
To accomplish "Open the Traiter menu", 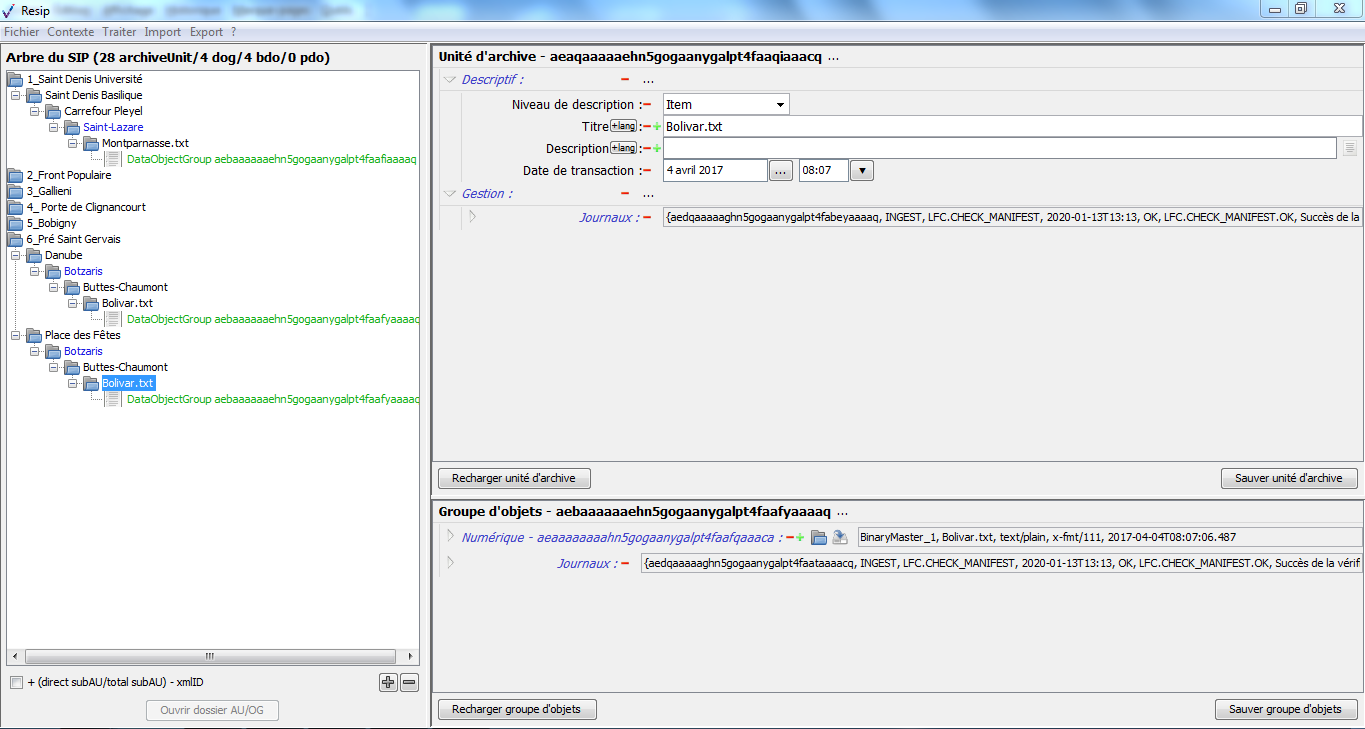I will point(119,32).
